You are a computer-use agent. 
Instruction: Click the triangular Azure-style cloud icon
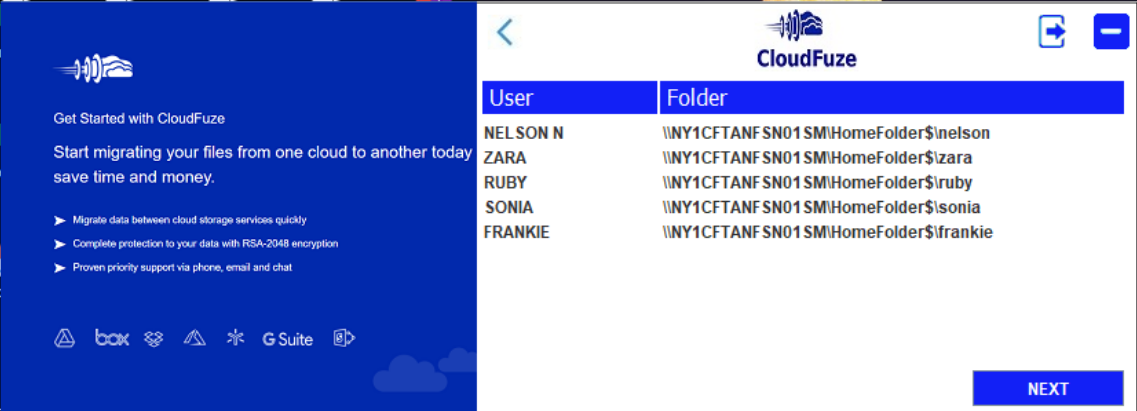pyautogui.click(x=195, y=338)
